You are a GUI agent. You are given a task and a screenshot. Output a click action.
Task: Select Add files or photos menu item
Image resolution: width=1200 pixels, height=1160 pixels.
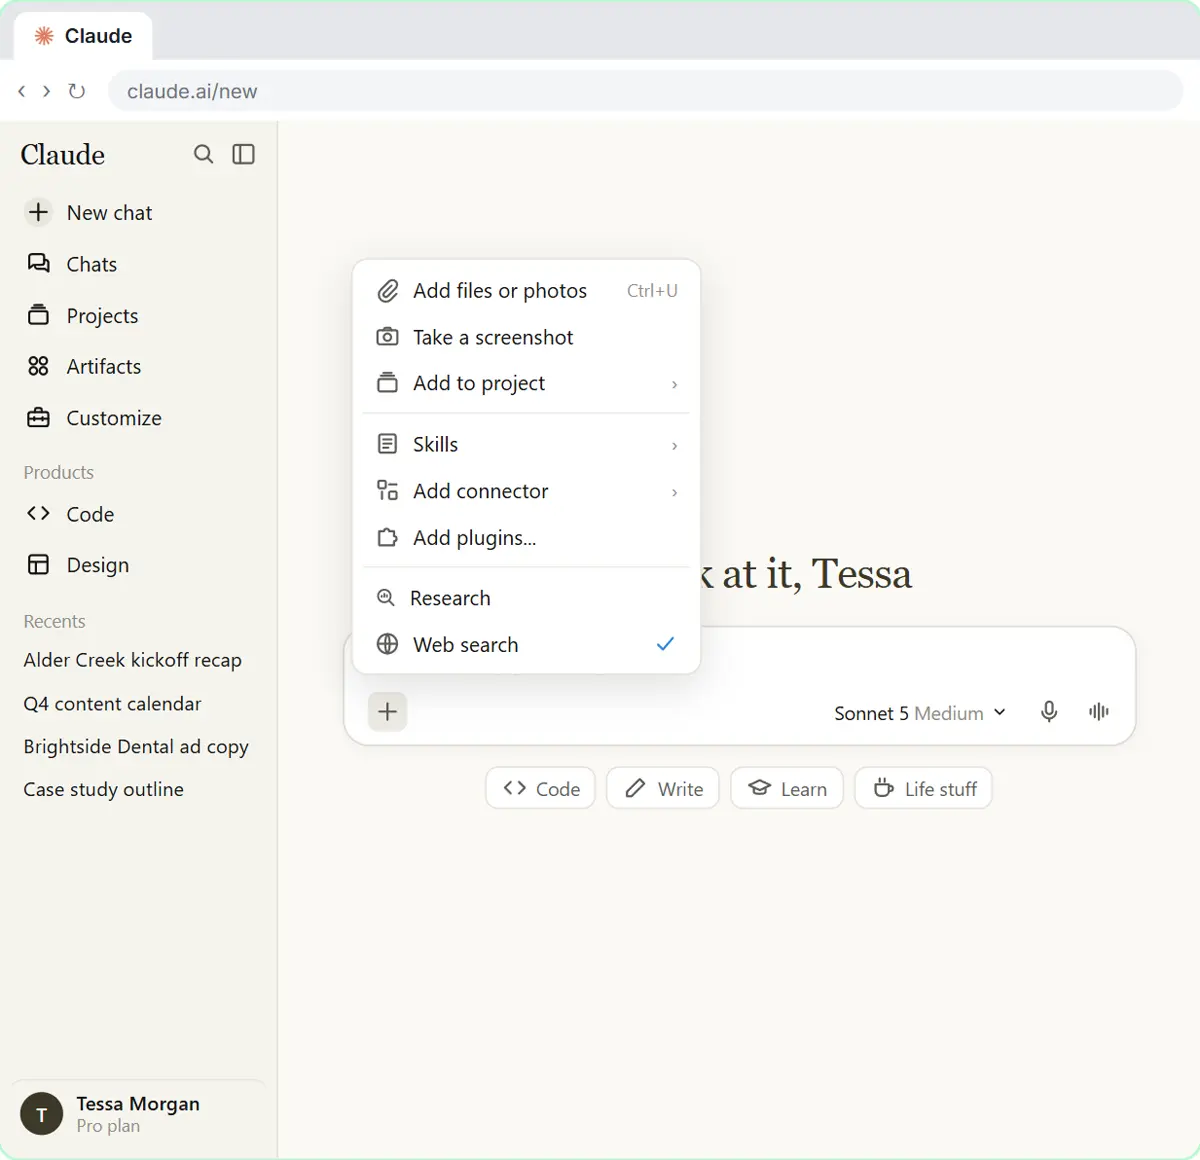(527, 291)
